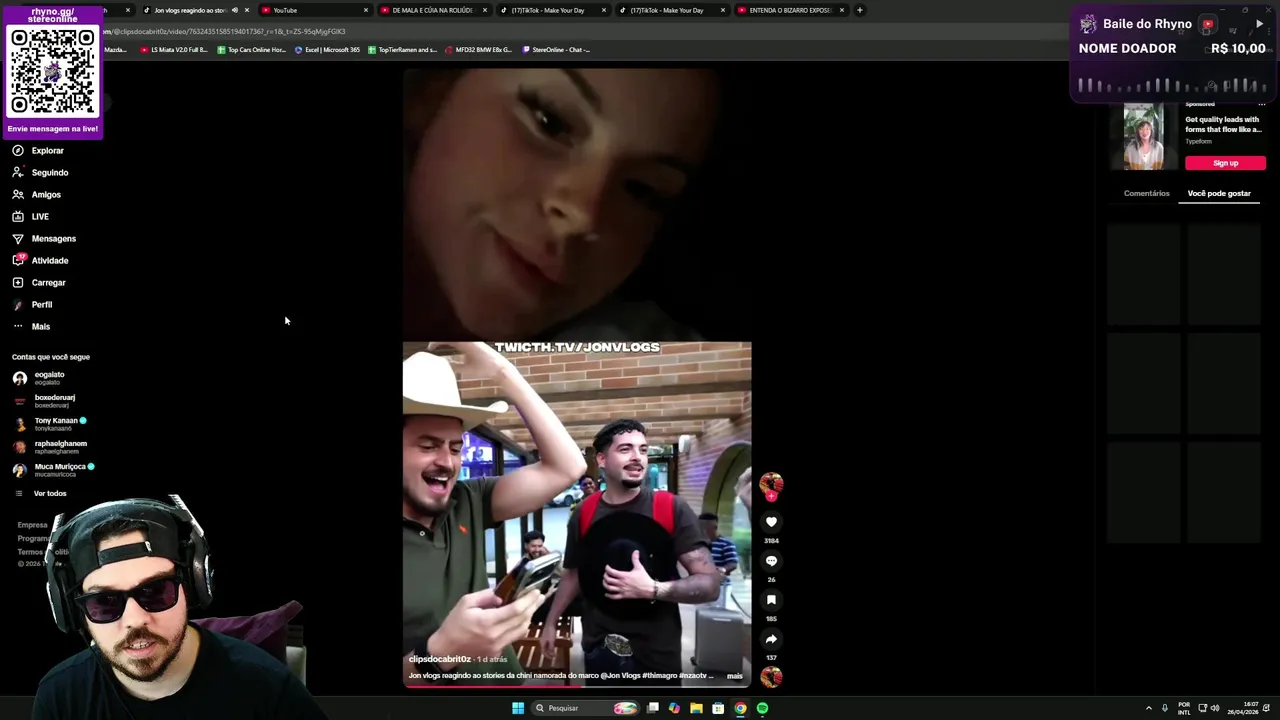Click the playing TikTok video
Viewport: 1280px width, 720px height.
click(x=577, y=378)
